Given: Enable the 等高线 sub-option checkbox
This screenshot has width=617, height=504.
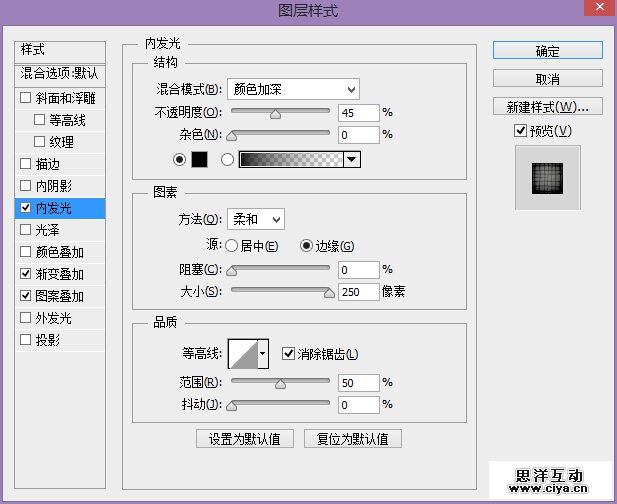Looking at the screenshot, I should tap(39, 120).
